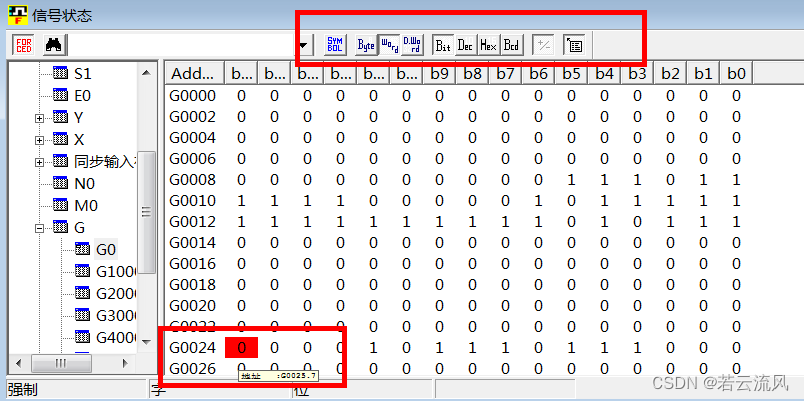Screen dimensions: 804x401
Task: Select the G3000 tree item
Action: (x=116, y=315)
